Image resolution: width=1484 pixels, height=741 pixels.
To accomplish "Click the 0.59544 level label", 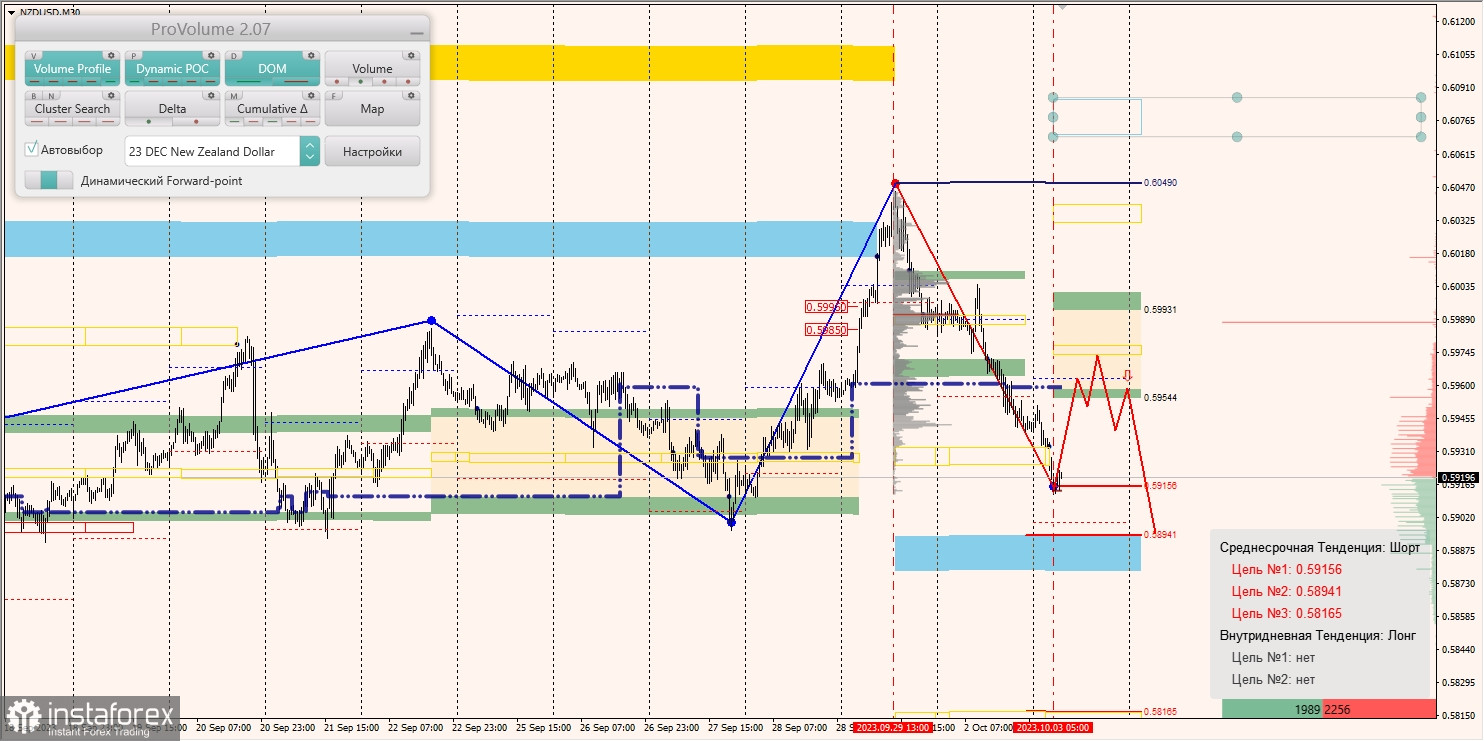I will pos(1161,397).
